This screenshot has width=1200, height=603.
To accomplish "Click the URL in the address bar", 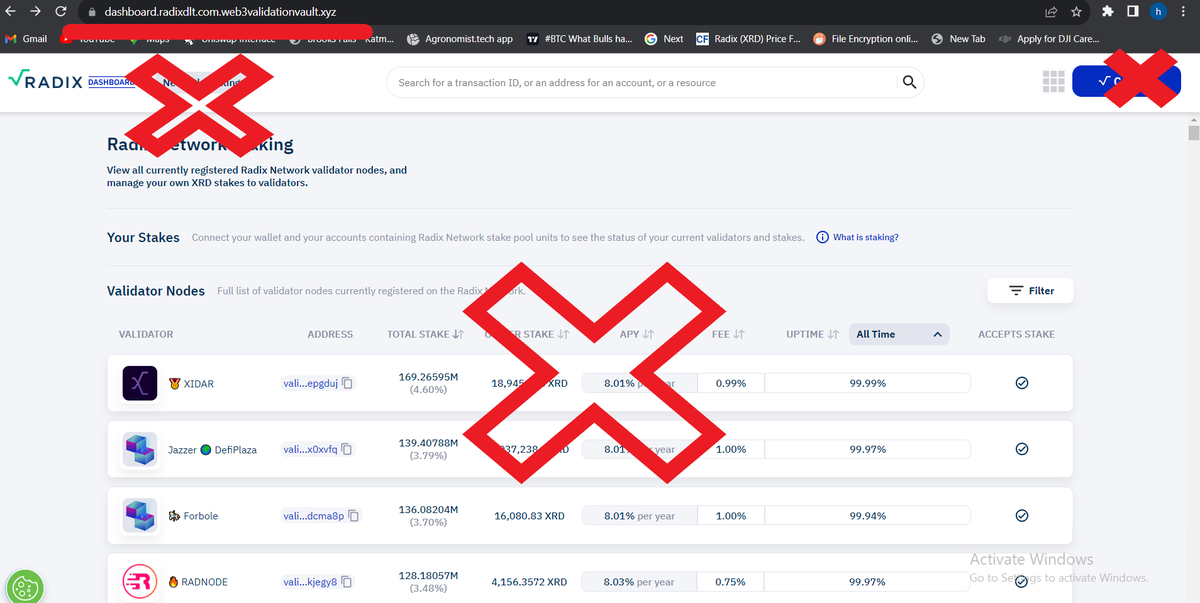I will point(220,13).
